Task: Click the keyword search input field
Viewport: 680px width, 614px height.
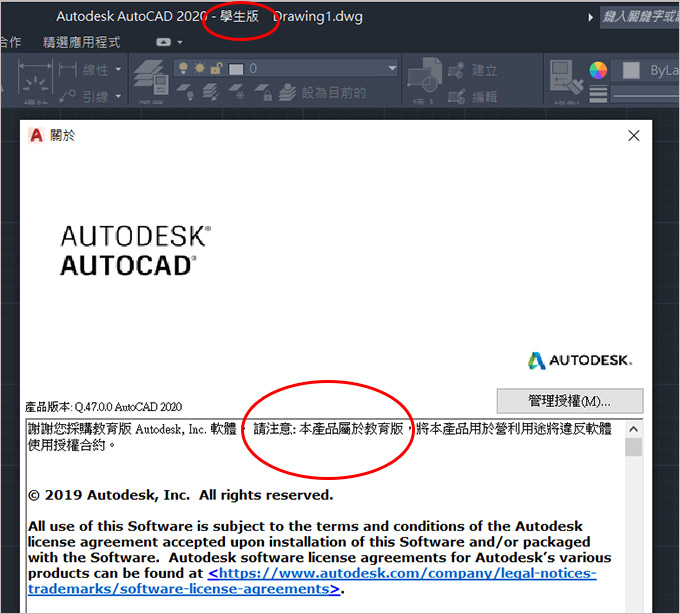Action: tap(640, 17)
